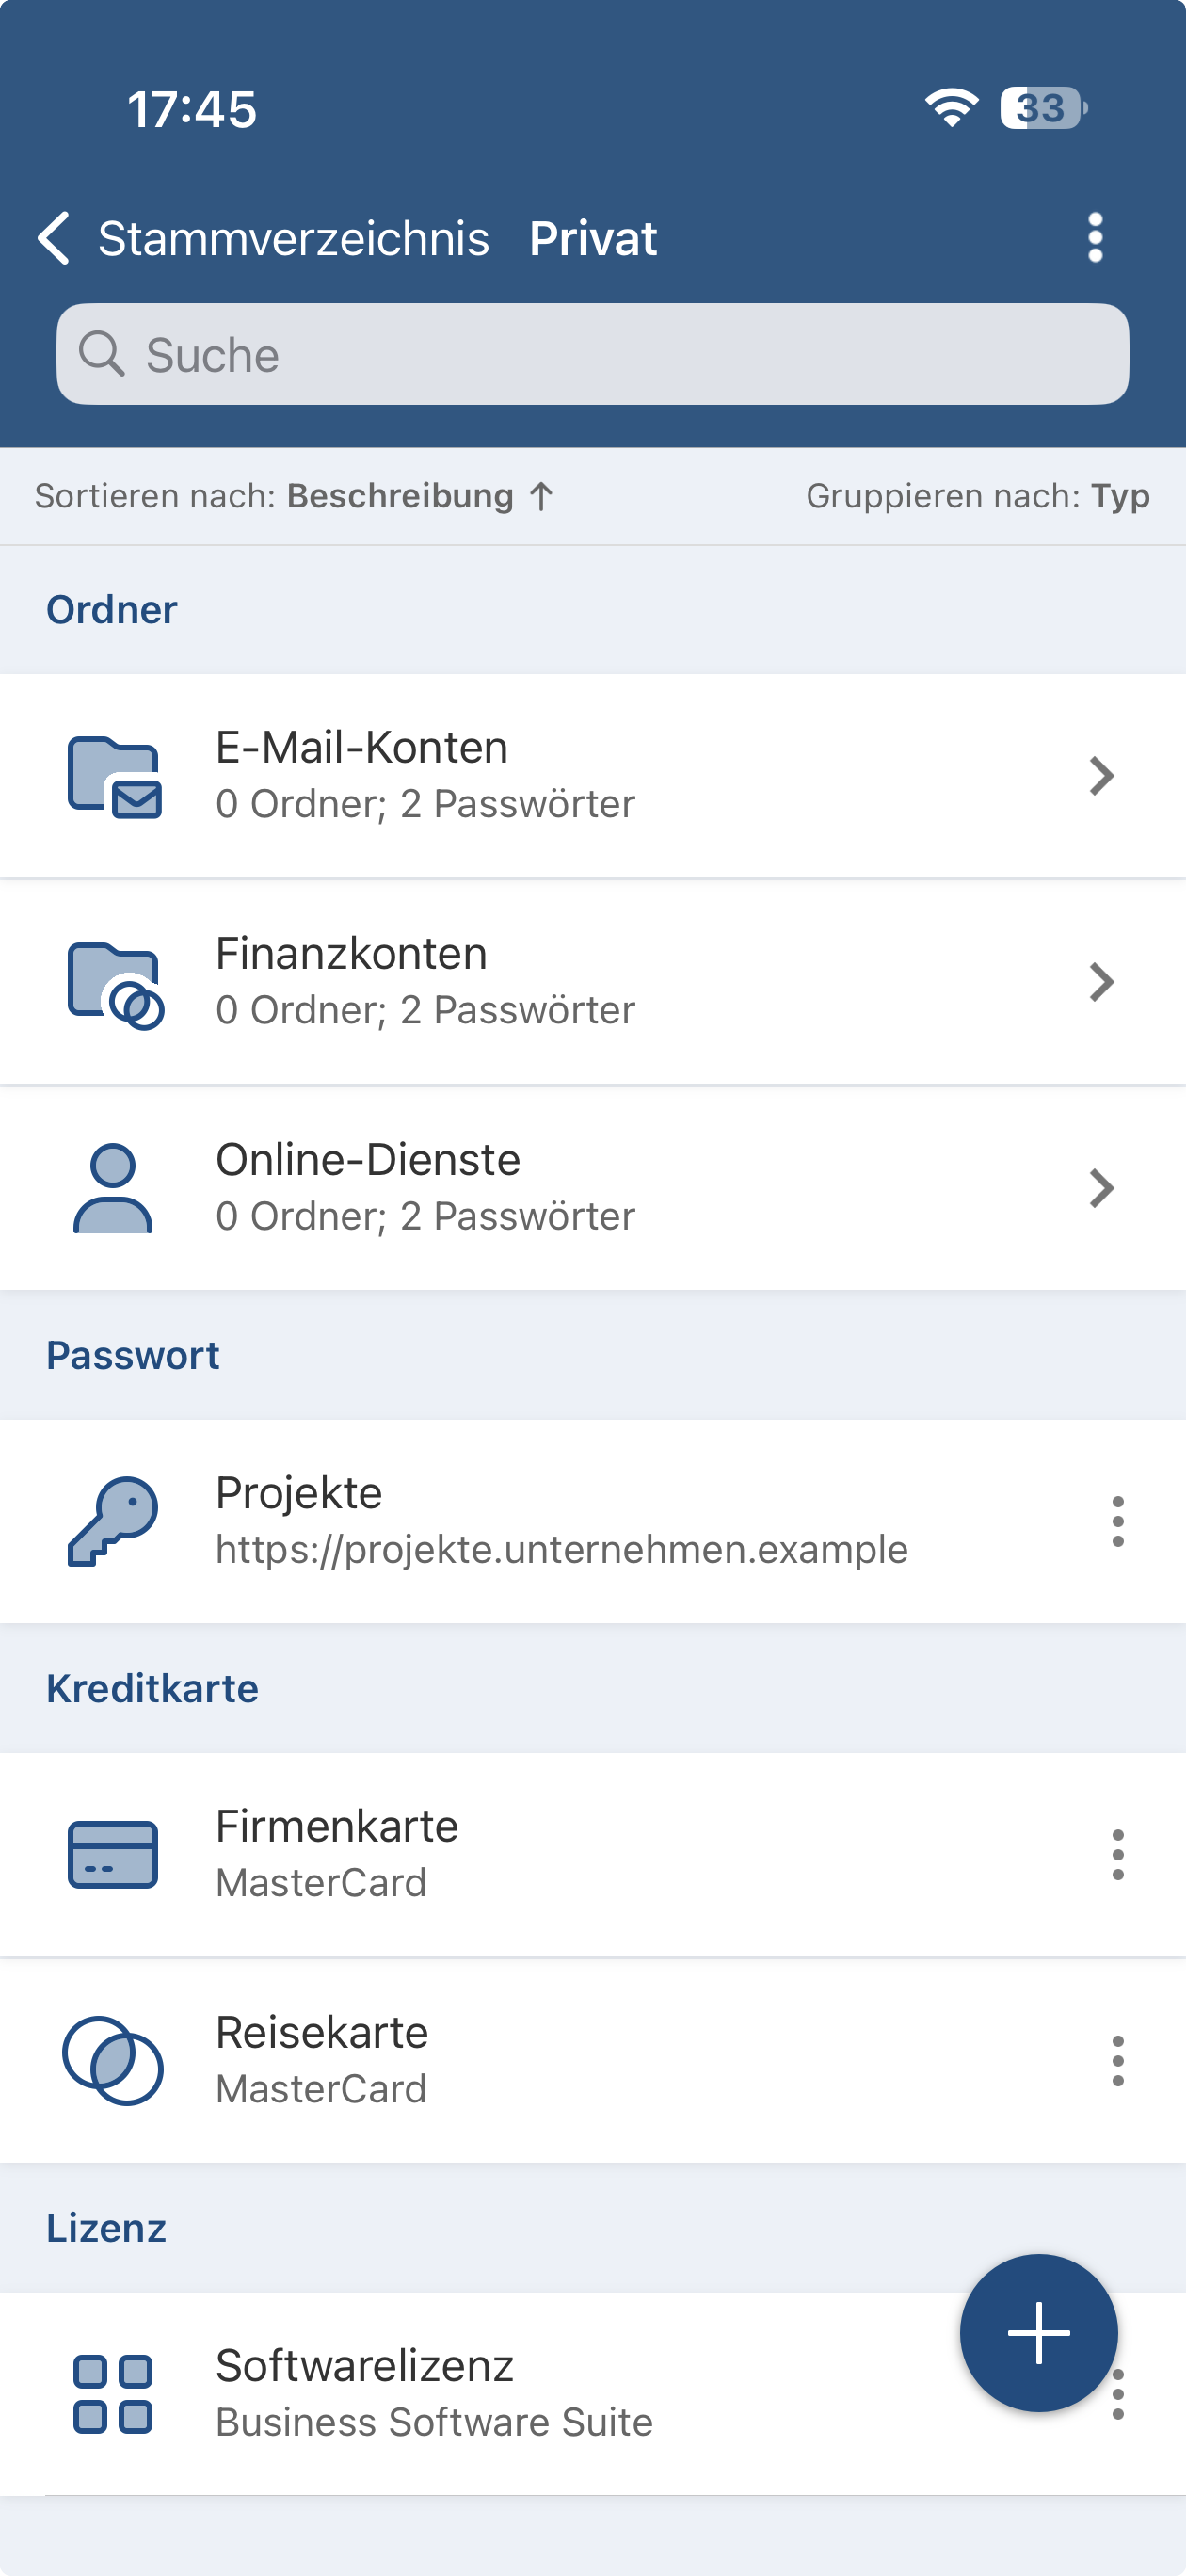Open the three-dot menu in header

[1095, 238]
